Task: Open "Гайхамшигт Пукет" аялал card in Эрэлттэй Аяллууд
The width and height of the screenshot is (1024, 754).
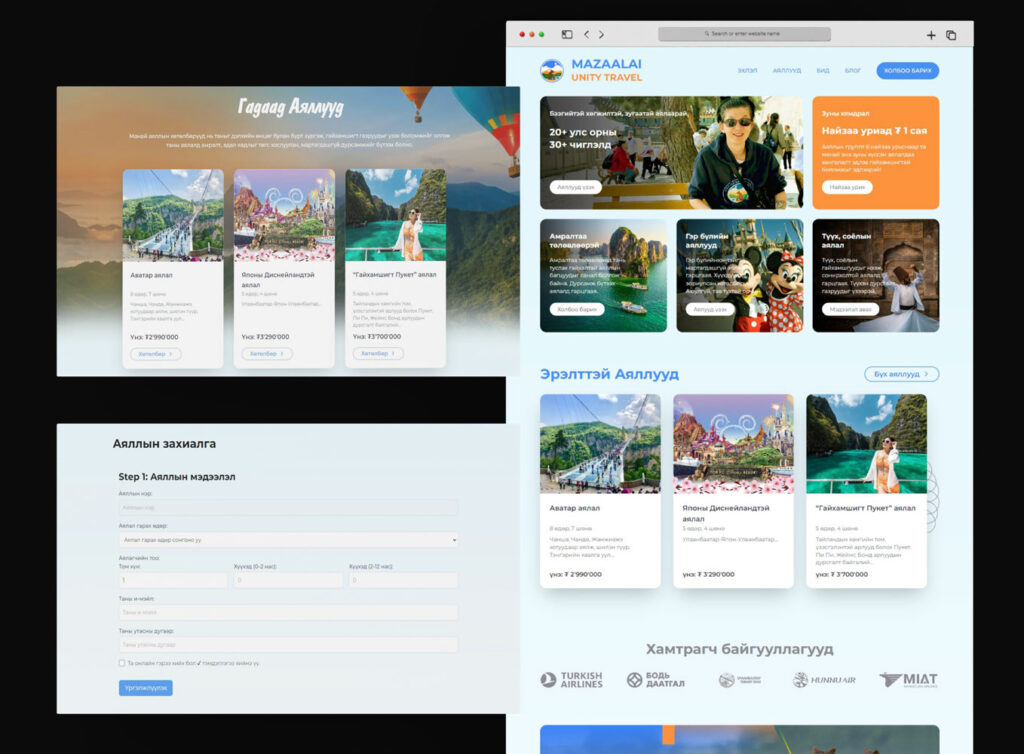Action: point(867,491)
